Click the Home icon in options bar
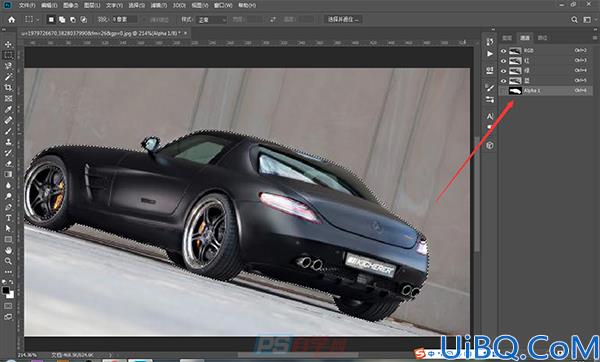600x362 pixels. click(x=12, y=20)
